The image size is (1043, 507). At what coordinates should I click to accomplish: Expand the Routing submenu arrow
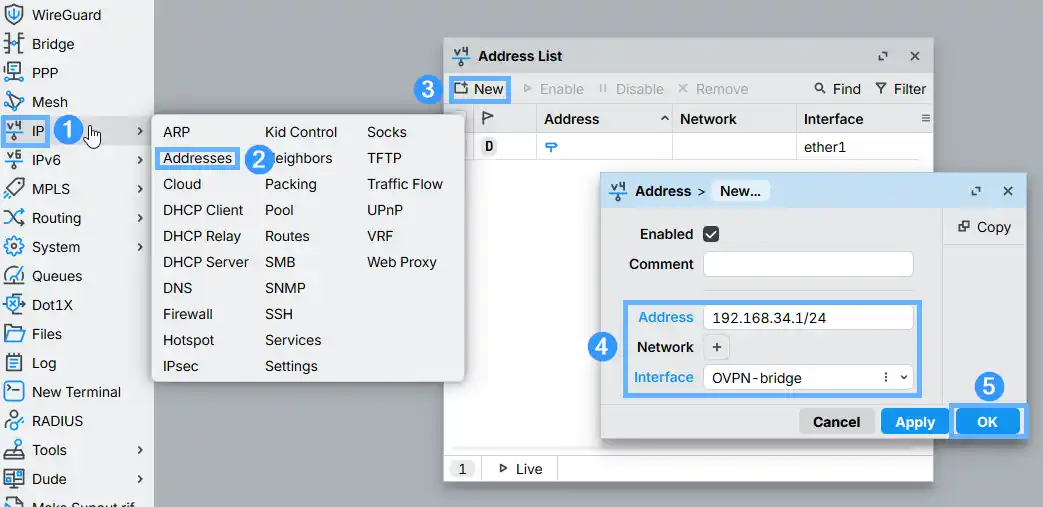pyautogui.click(x=140, y=218)
